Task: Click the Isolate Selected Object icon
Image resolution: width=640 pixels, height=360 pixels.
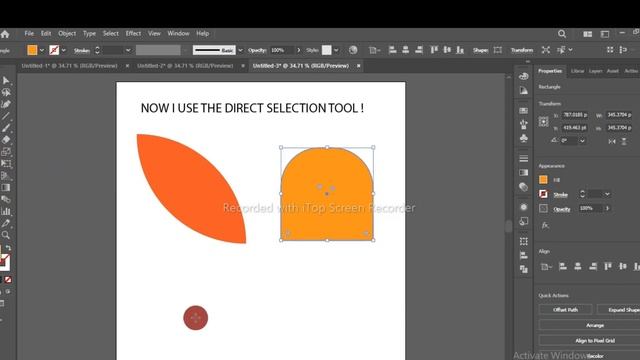Action: [546, 50]
